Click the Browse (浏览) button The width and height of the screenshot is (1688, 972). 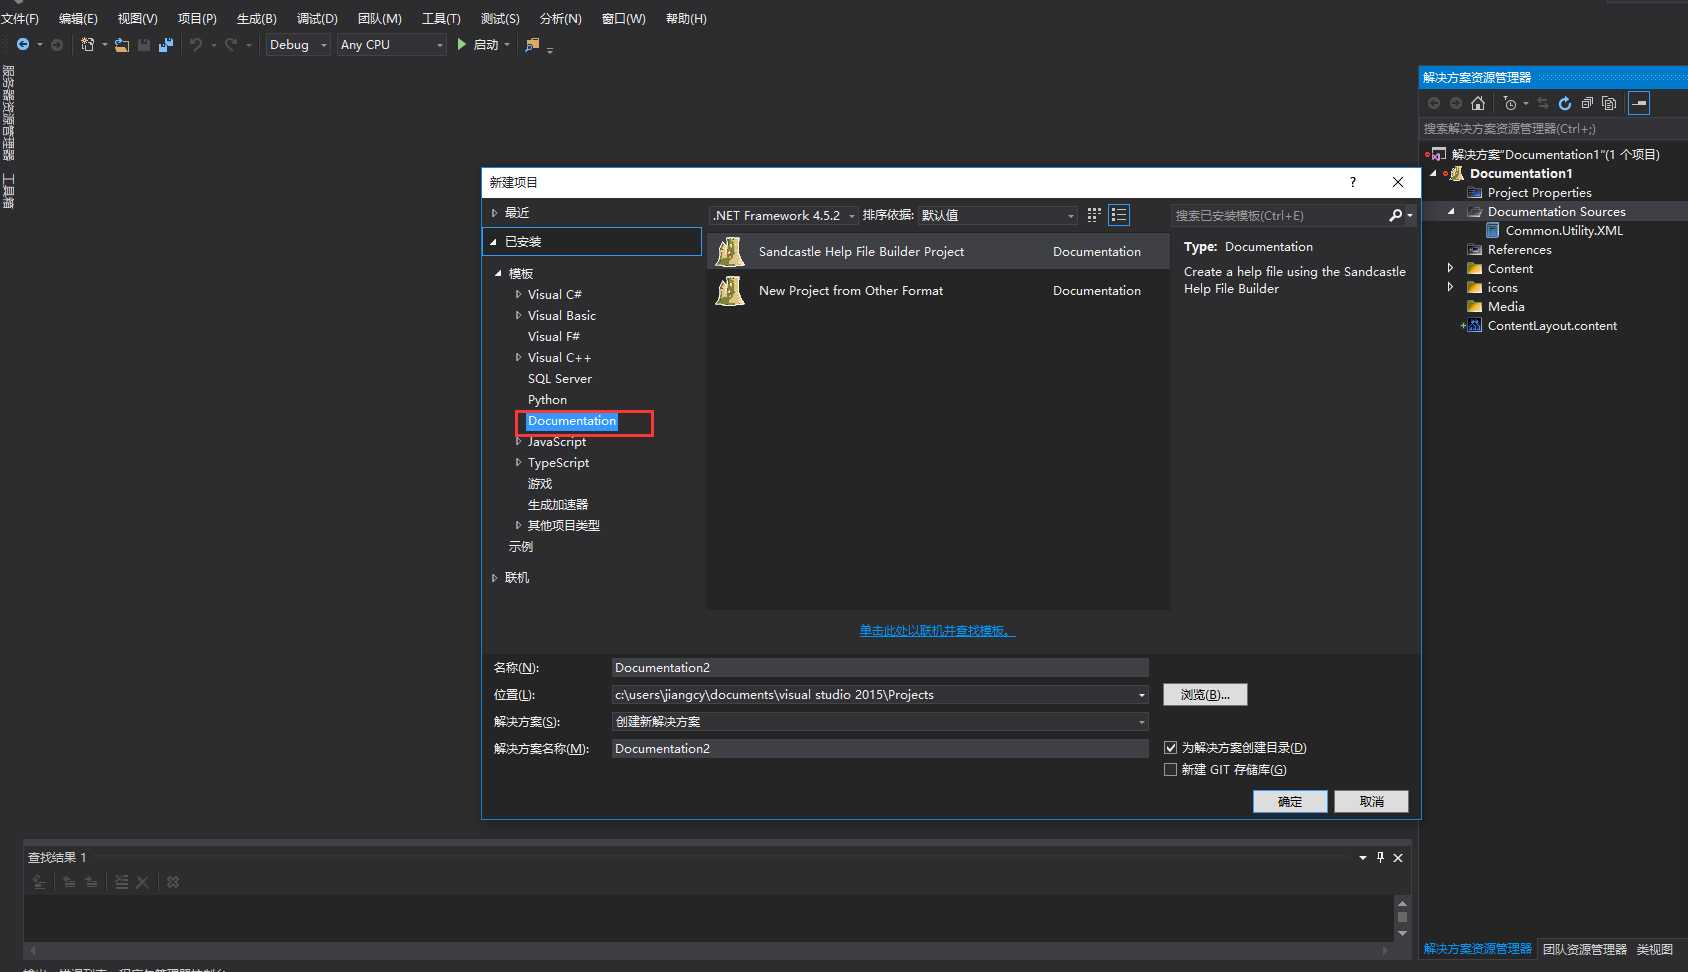pyautogui.click(x=1205, y=694)
